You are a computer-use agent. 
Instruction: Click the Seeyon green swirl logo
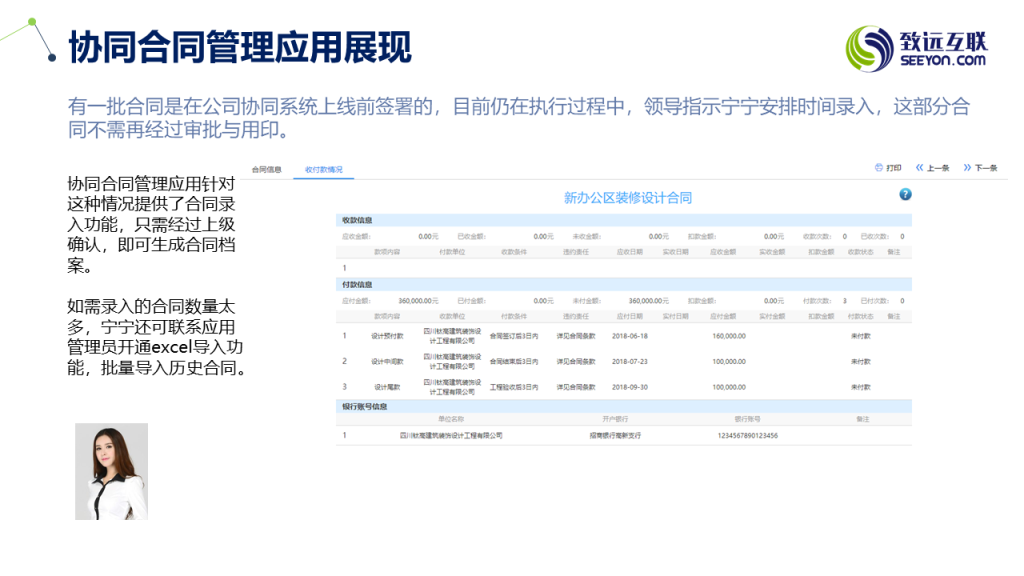(x=869, y=49)
